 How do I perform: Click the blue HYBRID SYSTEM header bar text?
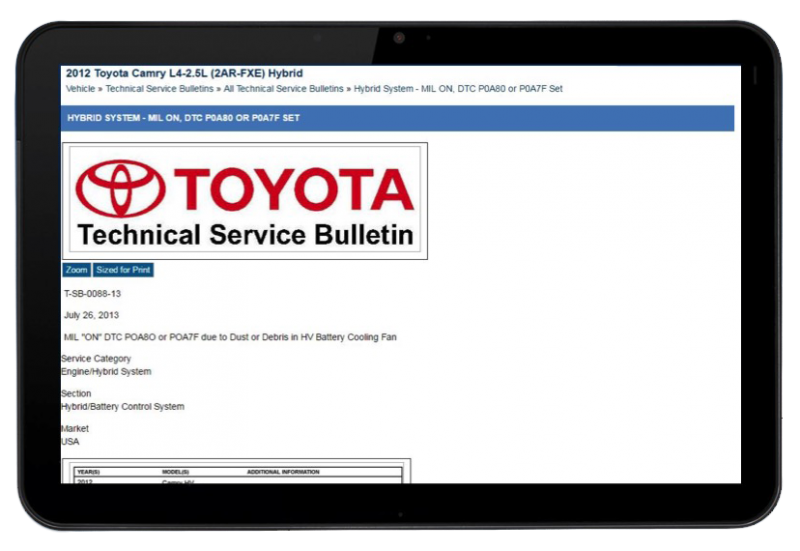[183, 118]
